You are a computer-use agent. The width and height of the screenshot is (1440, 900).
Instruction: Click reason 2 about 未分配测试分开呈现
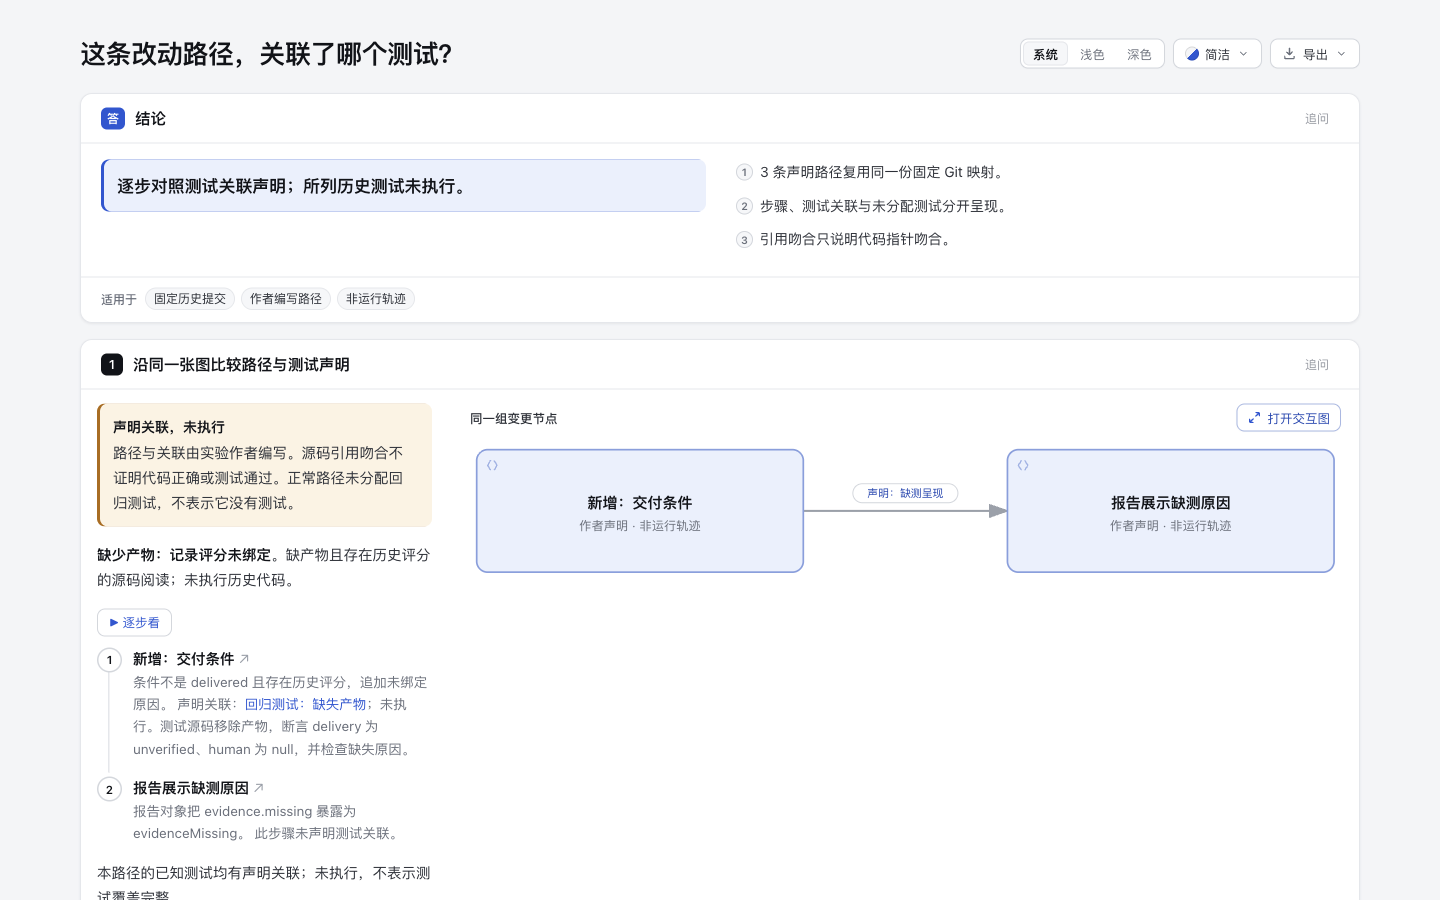tap(873, 206)
